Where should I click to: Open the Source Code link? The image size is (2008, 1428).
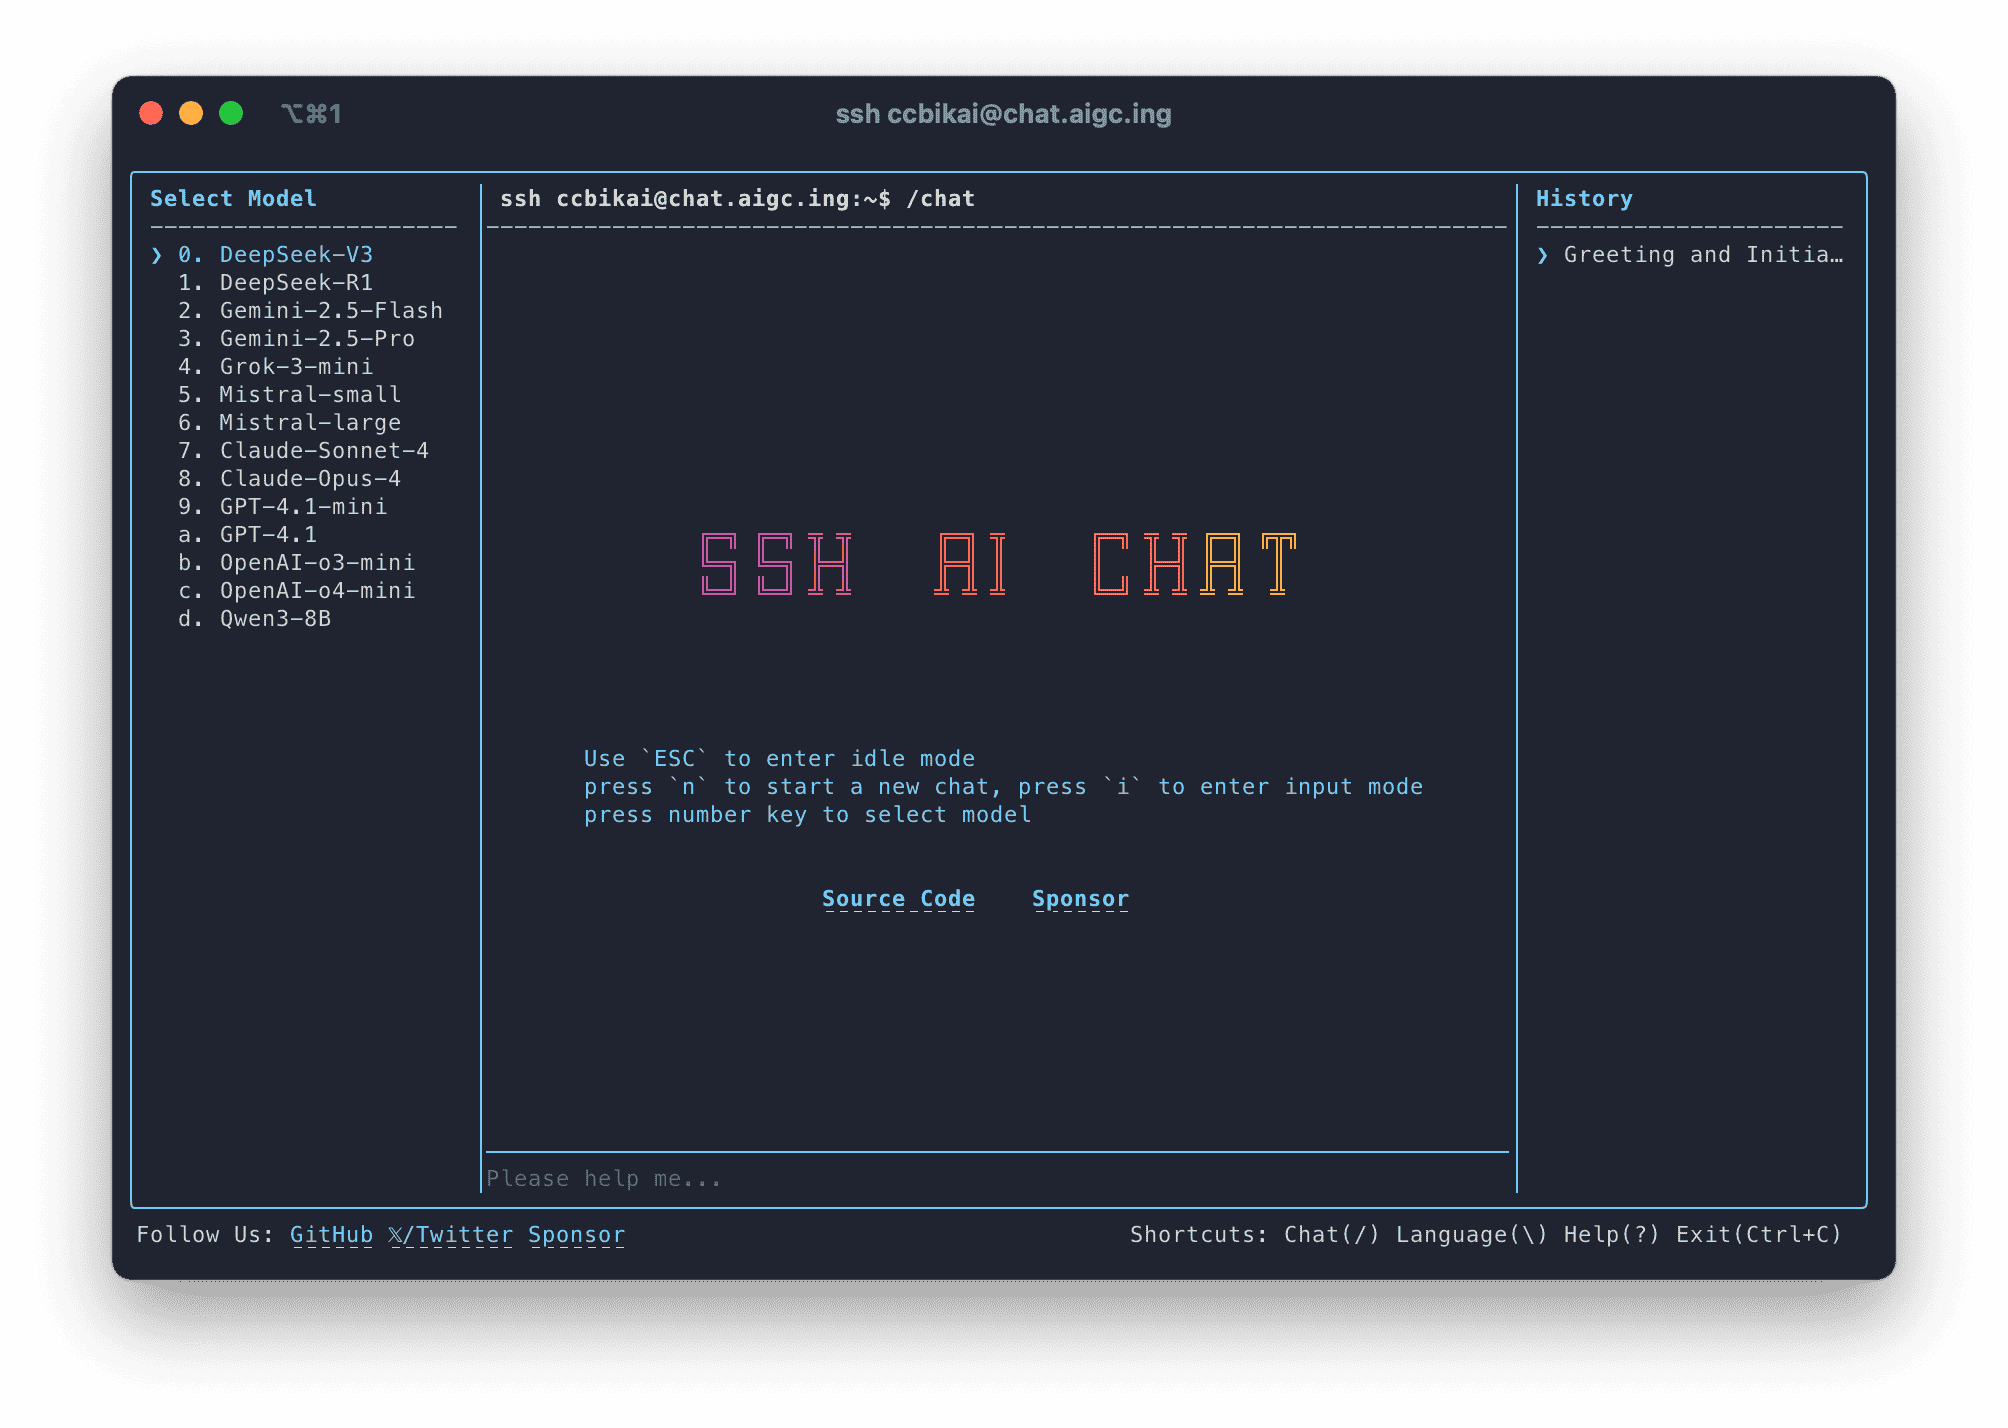point(897,898)
